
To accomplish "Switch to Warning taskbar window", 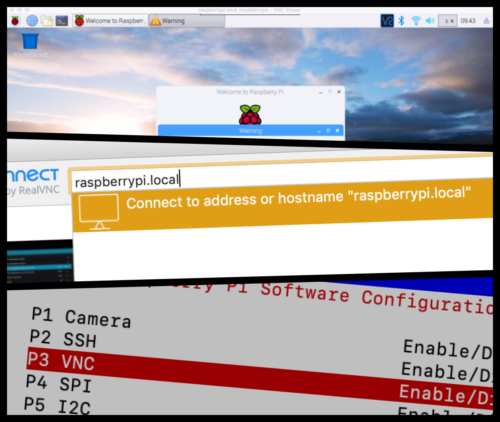I will pyautogui.click(x=187, y=21).
